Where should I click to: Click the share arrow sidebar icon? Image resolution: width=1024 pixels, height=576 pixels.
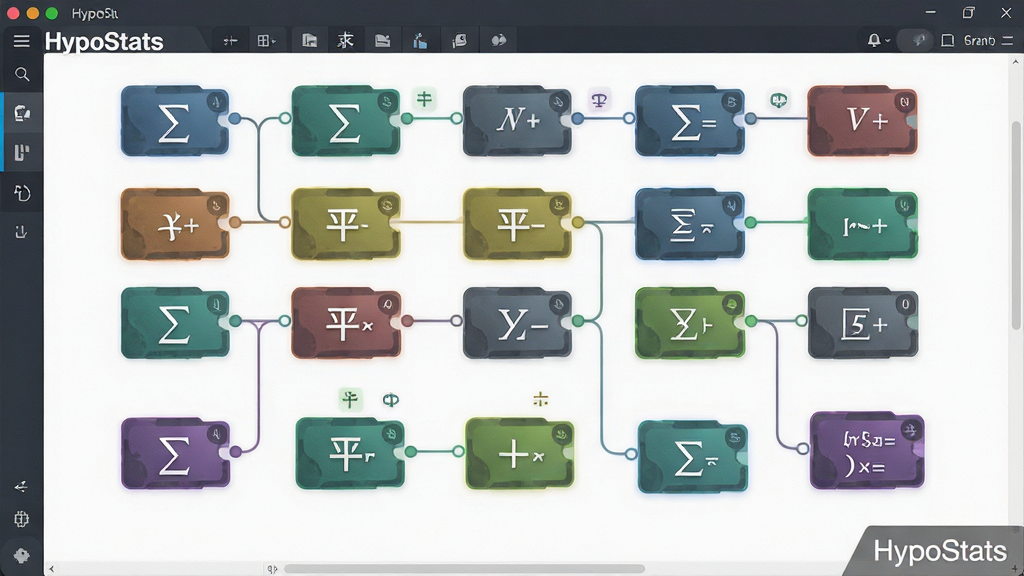coord(21,487)
